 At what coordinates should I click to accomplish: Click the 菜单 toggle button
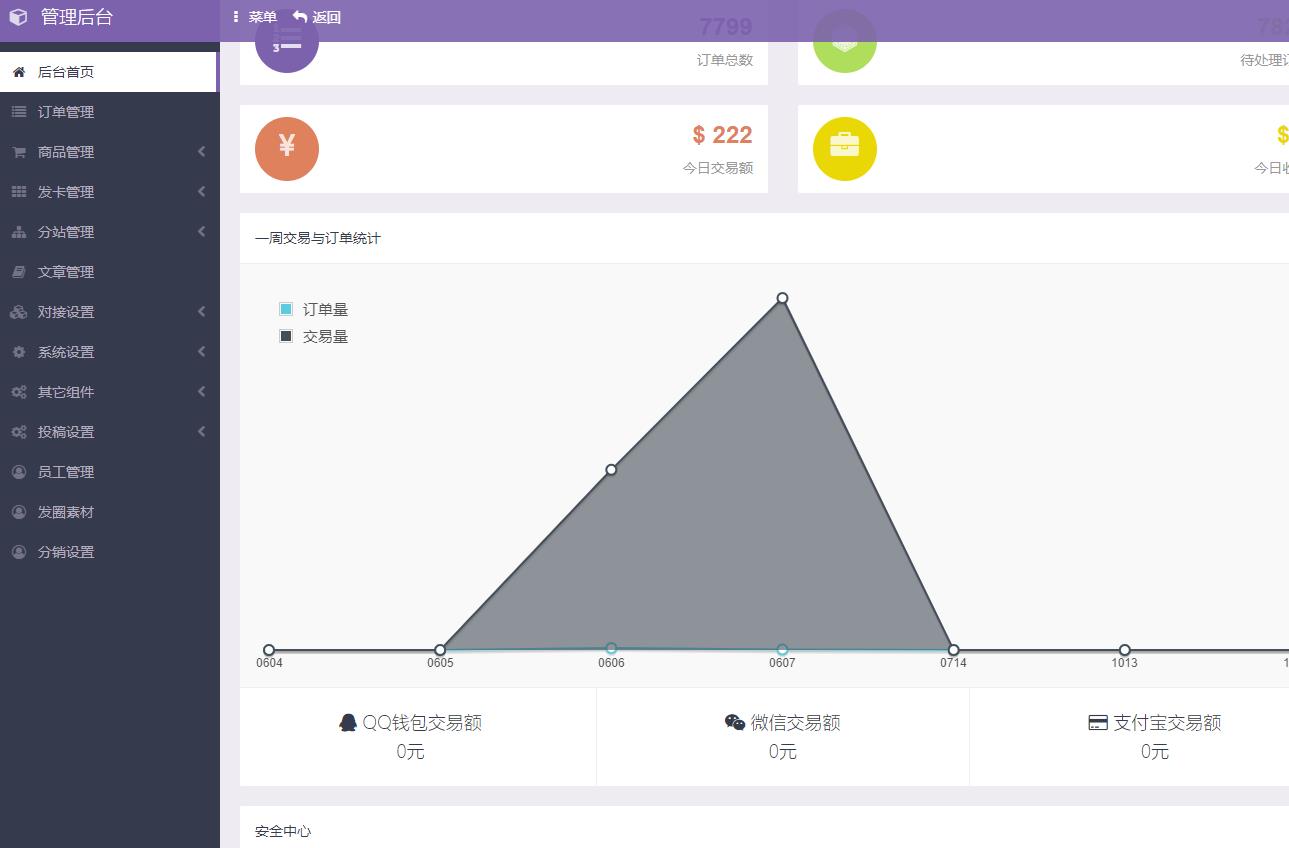pyautogui.click(x=255, y=17)
